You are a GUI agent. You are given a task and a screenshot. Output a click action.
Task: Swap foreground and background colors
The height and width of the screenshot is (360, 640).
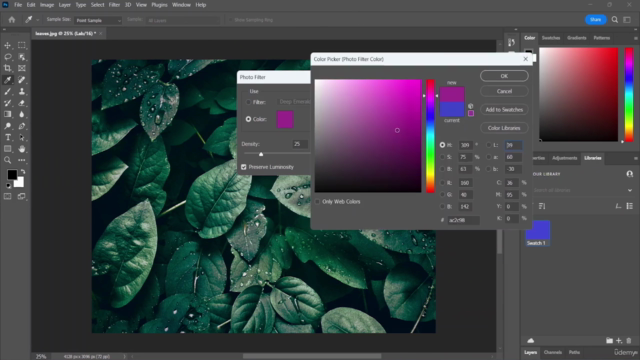tap(23, 172)
